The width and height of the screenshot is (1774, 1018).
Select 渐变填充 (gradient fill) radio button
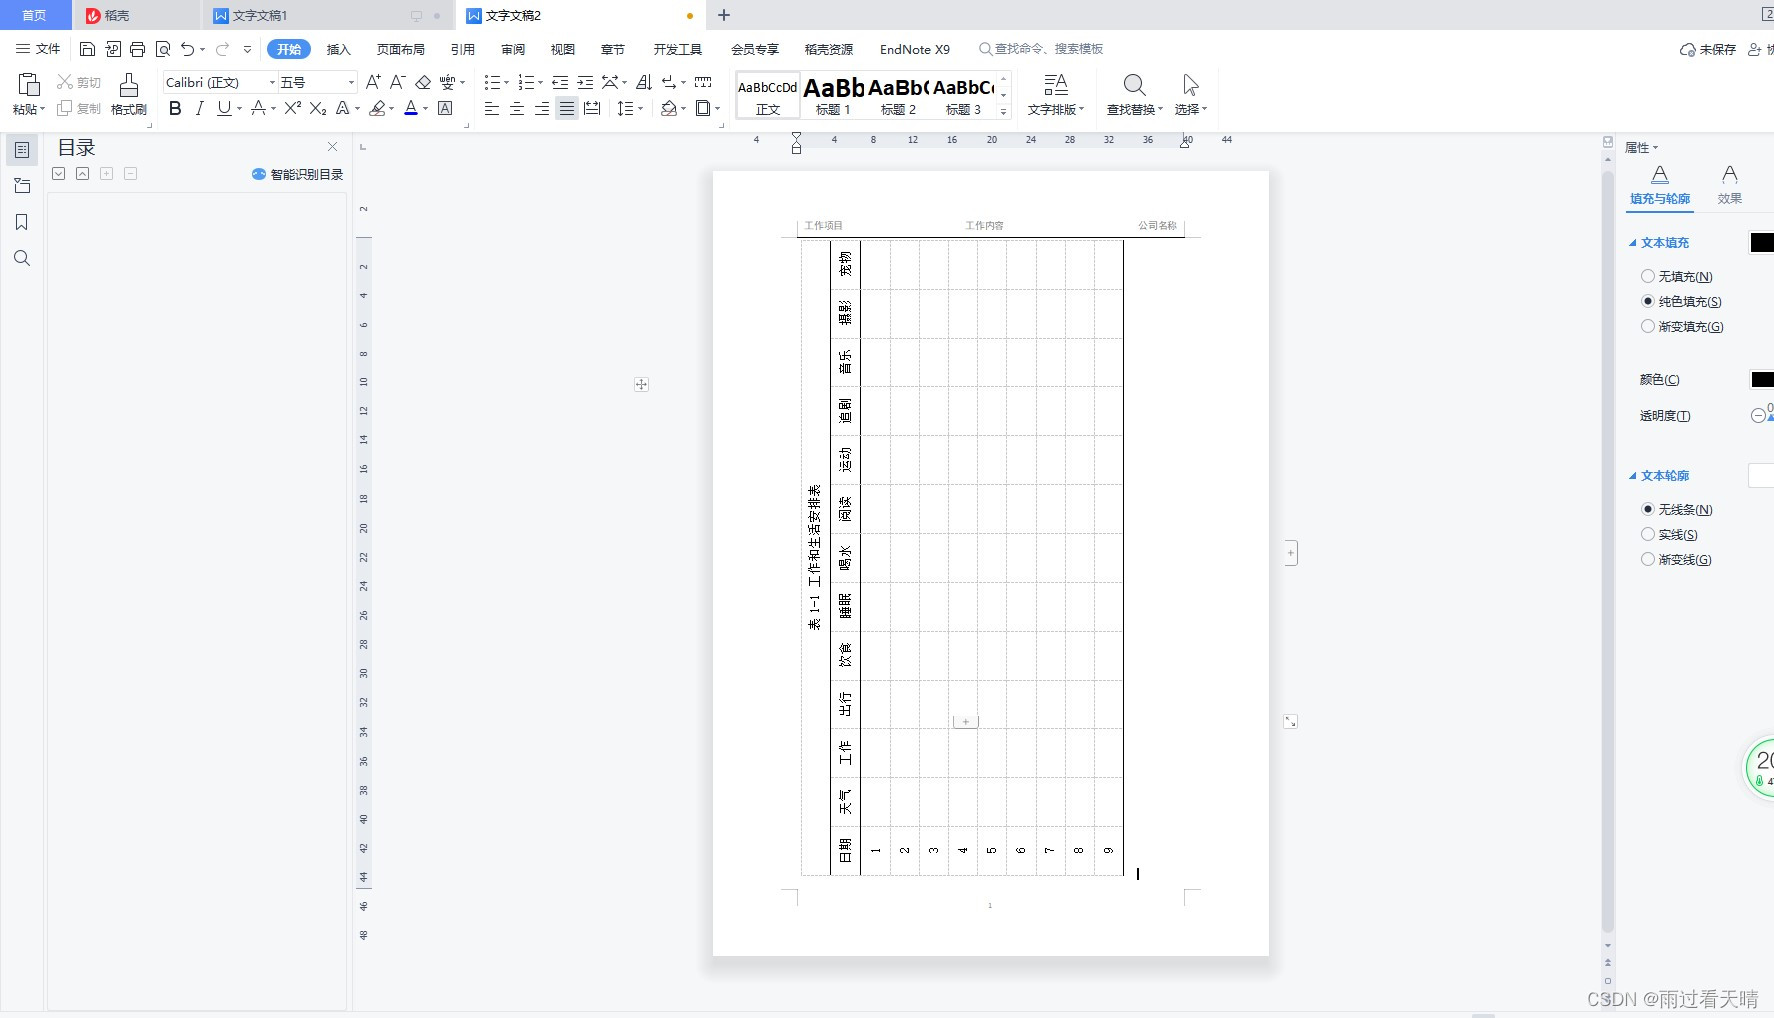1648,326
